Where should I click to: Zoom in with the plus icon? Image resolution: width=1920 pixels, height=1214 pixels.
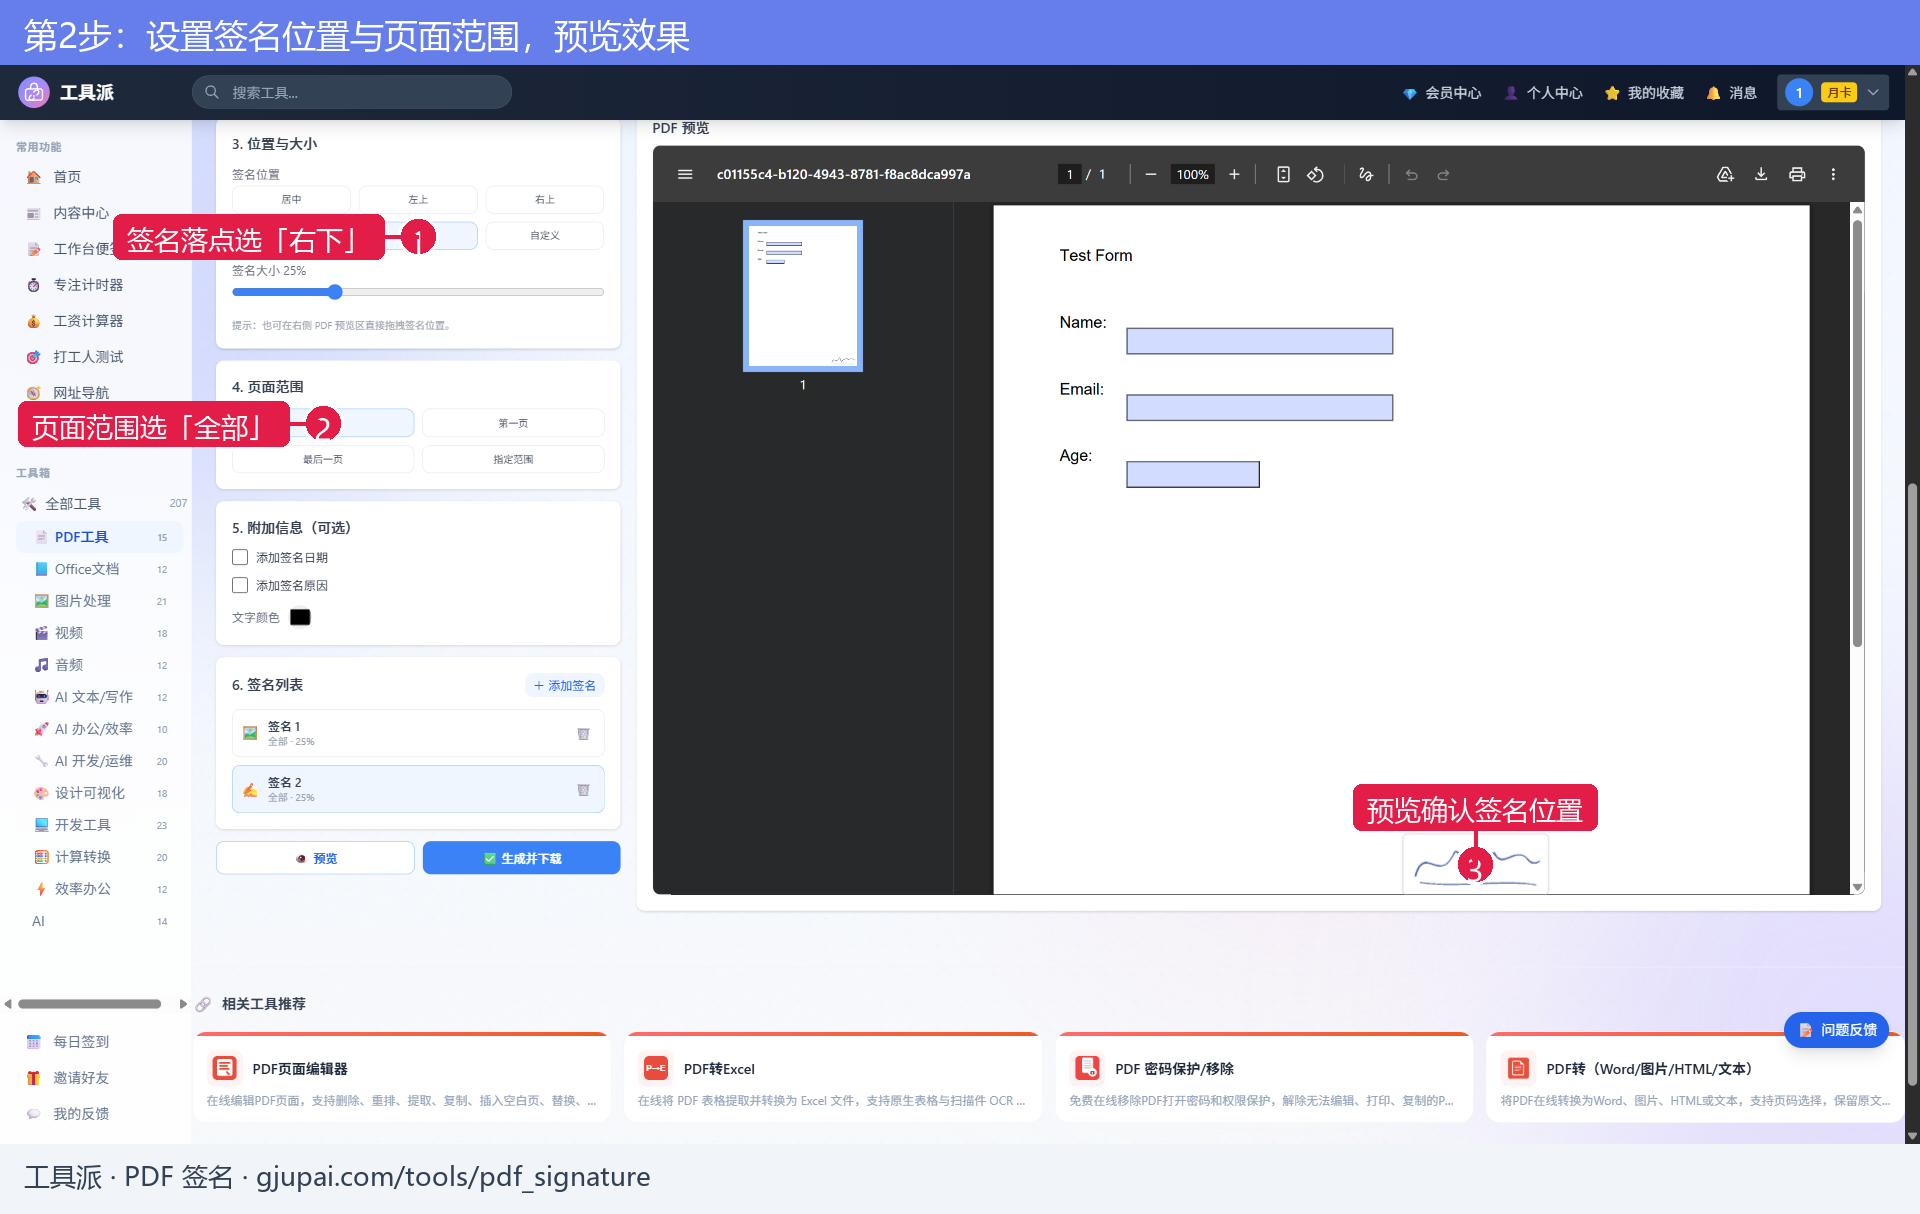point(1234,174)
